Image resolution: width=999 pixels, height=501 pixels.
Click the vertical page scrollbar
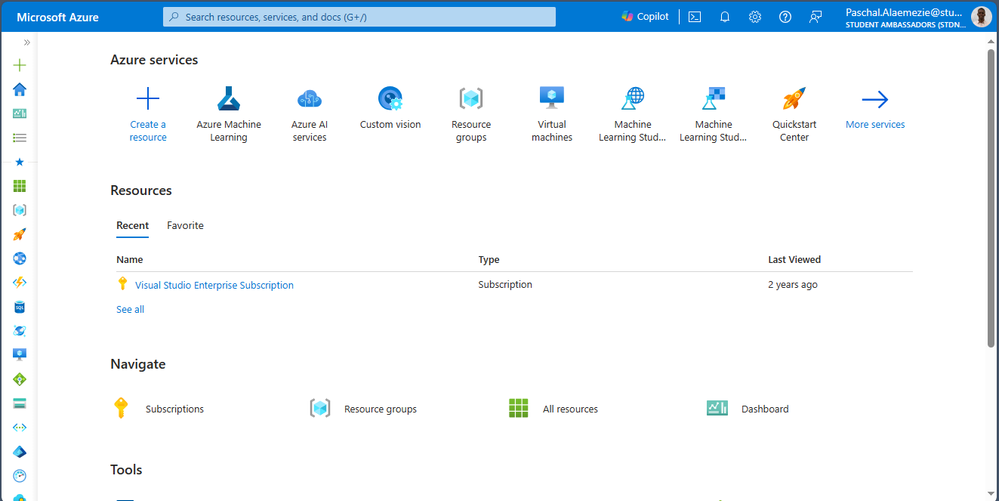coord(991,198)
